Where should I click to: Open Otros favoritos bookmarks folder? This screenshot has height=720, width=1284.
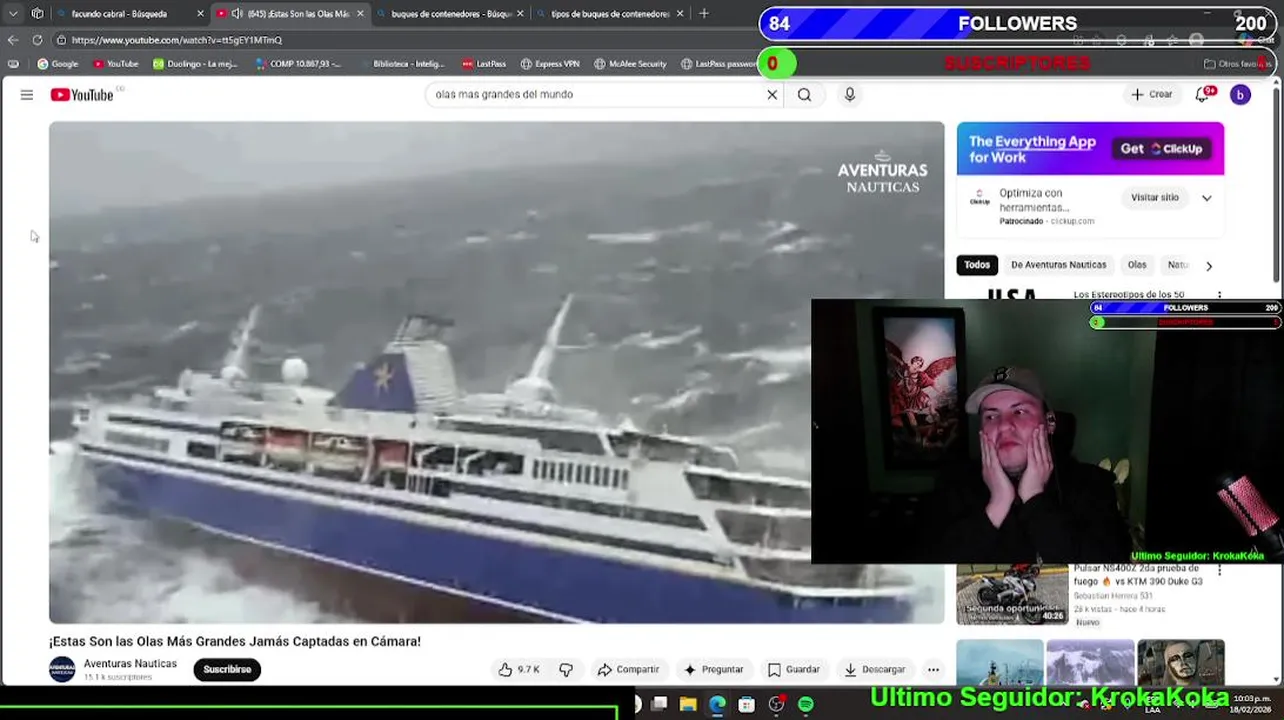point(1236,64)
